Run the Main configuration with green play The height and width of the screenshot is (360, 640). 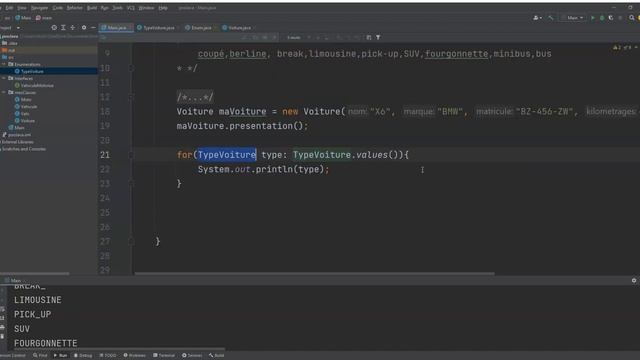[593, 18]
